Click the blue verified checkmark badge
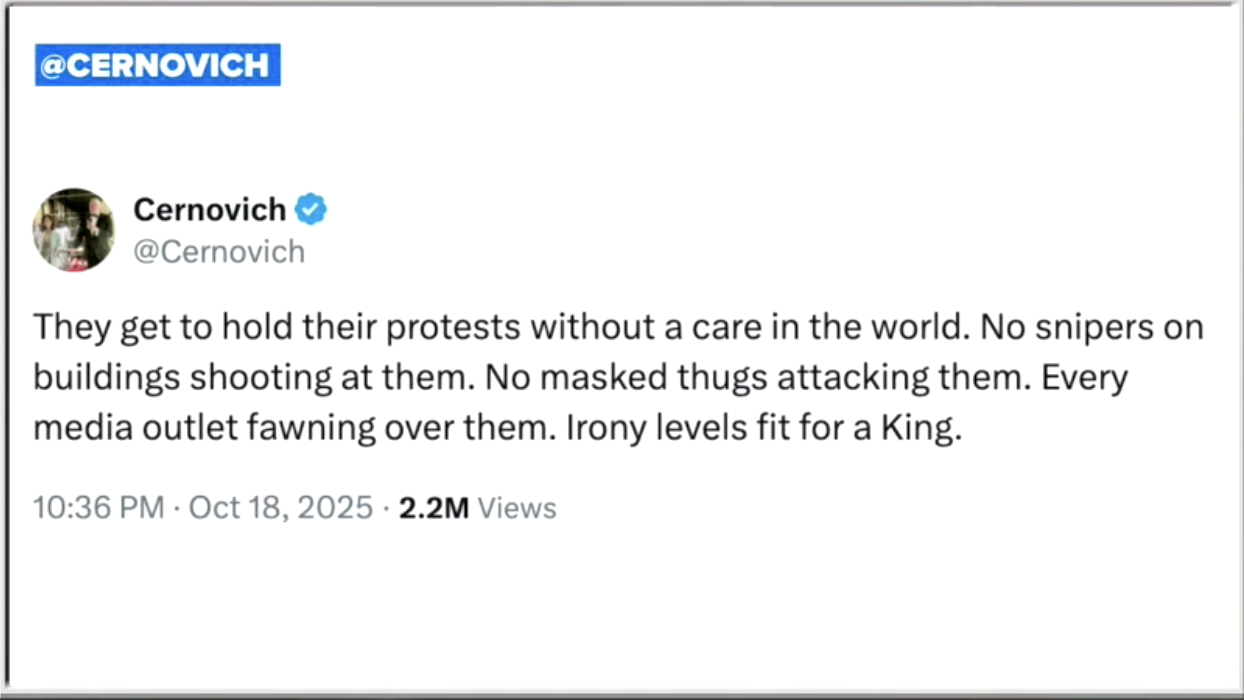1244x700 pixels. 311,210
